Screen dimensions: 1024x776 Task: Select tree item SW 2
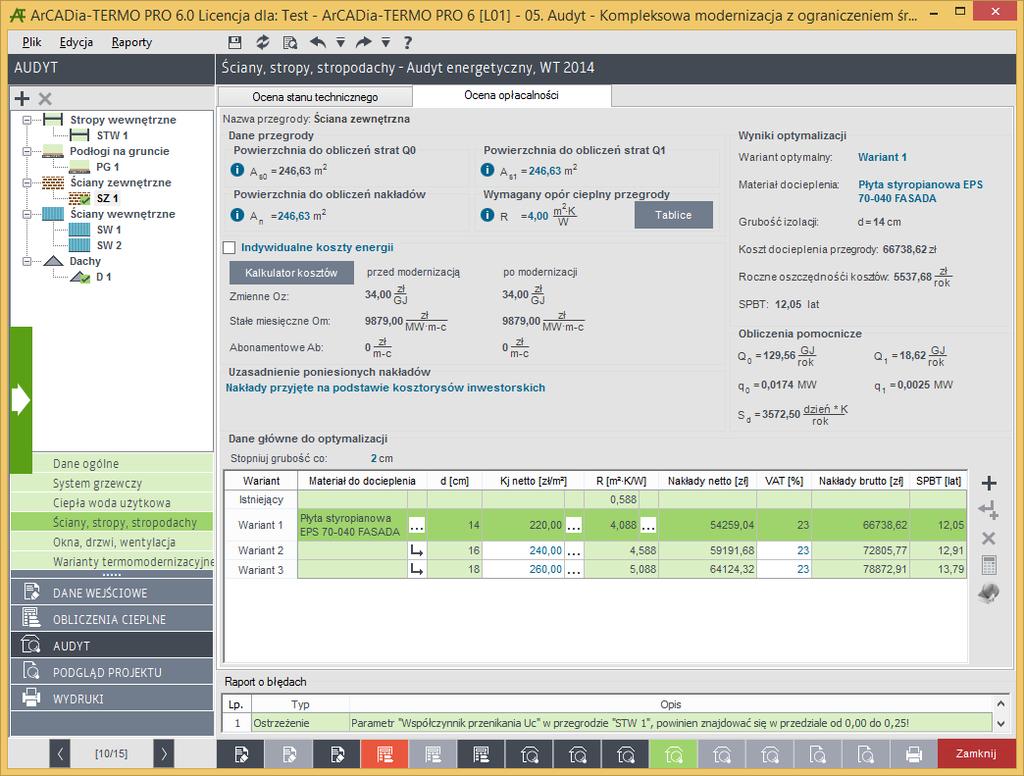tap(109, 246)
